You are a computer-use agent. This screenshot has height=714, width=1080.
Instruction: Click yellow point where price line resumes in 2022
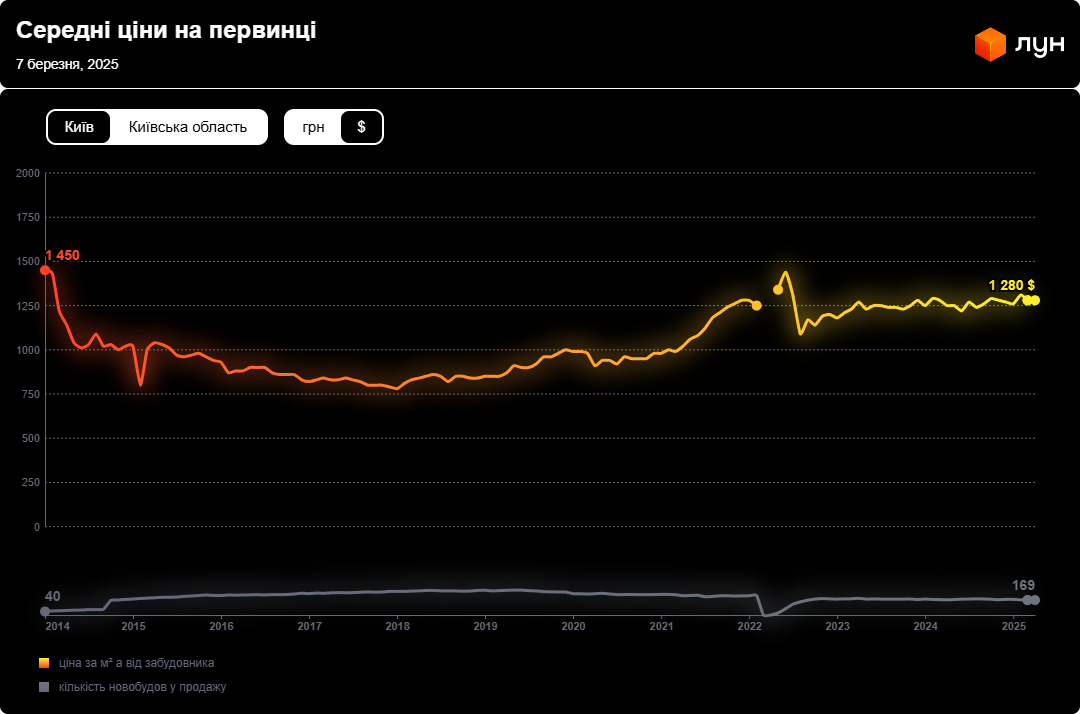click(x=778, y=289)
